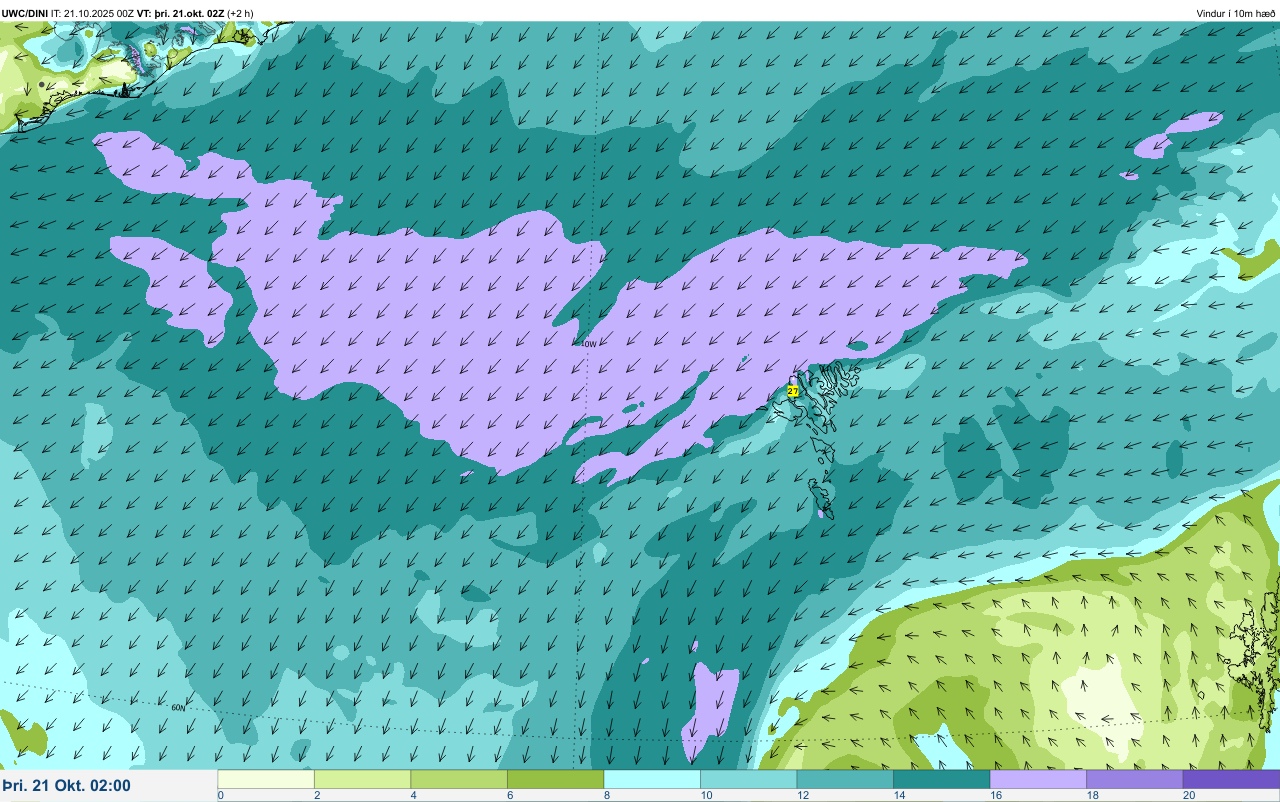Click legend tick value '16'
The height and width of the screenshot is (802, 1280).
coord(995,796)
